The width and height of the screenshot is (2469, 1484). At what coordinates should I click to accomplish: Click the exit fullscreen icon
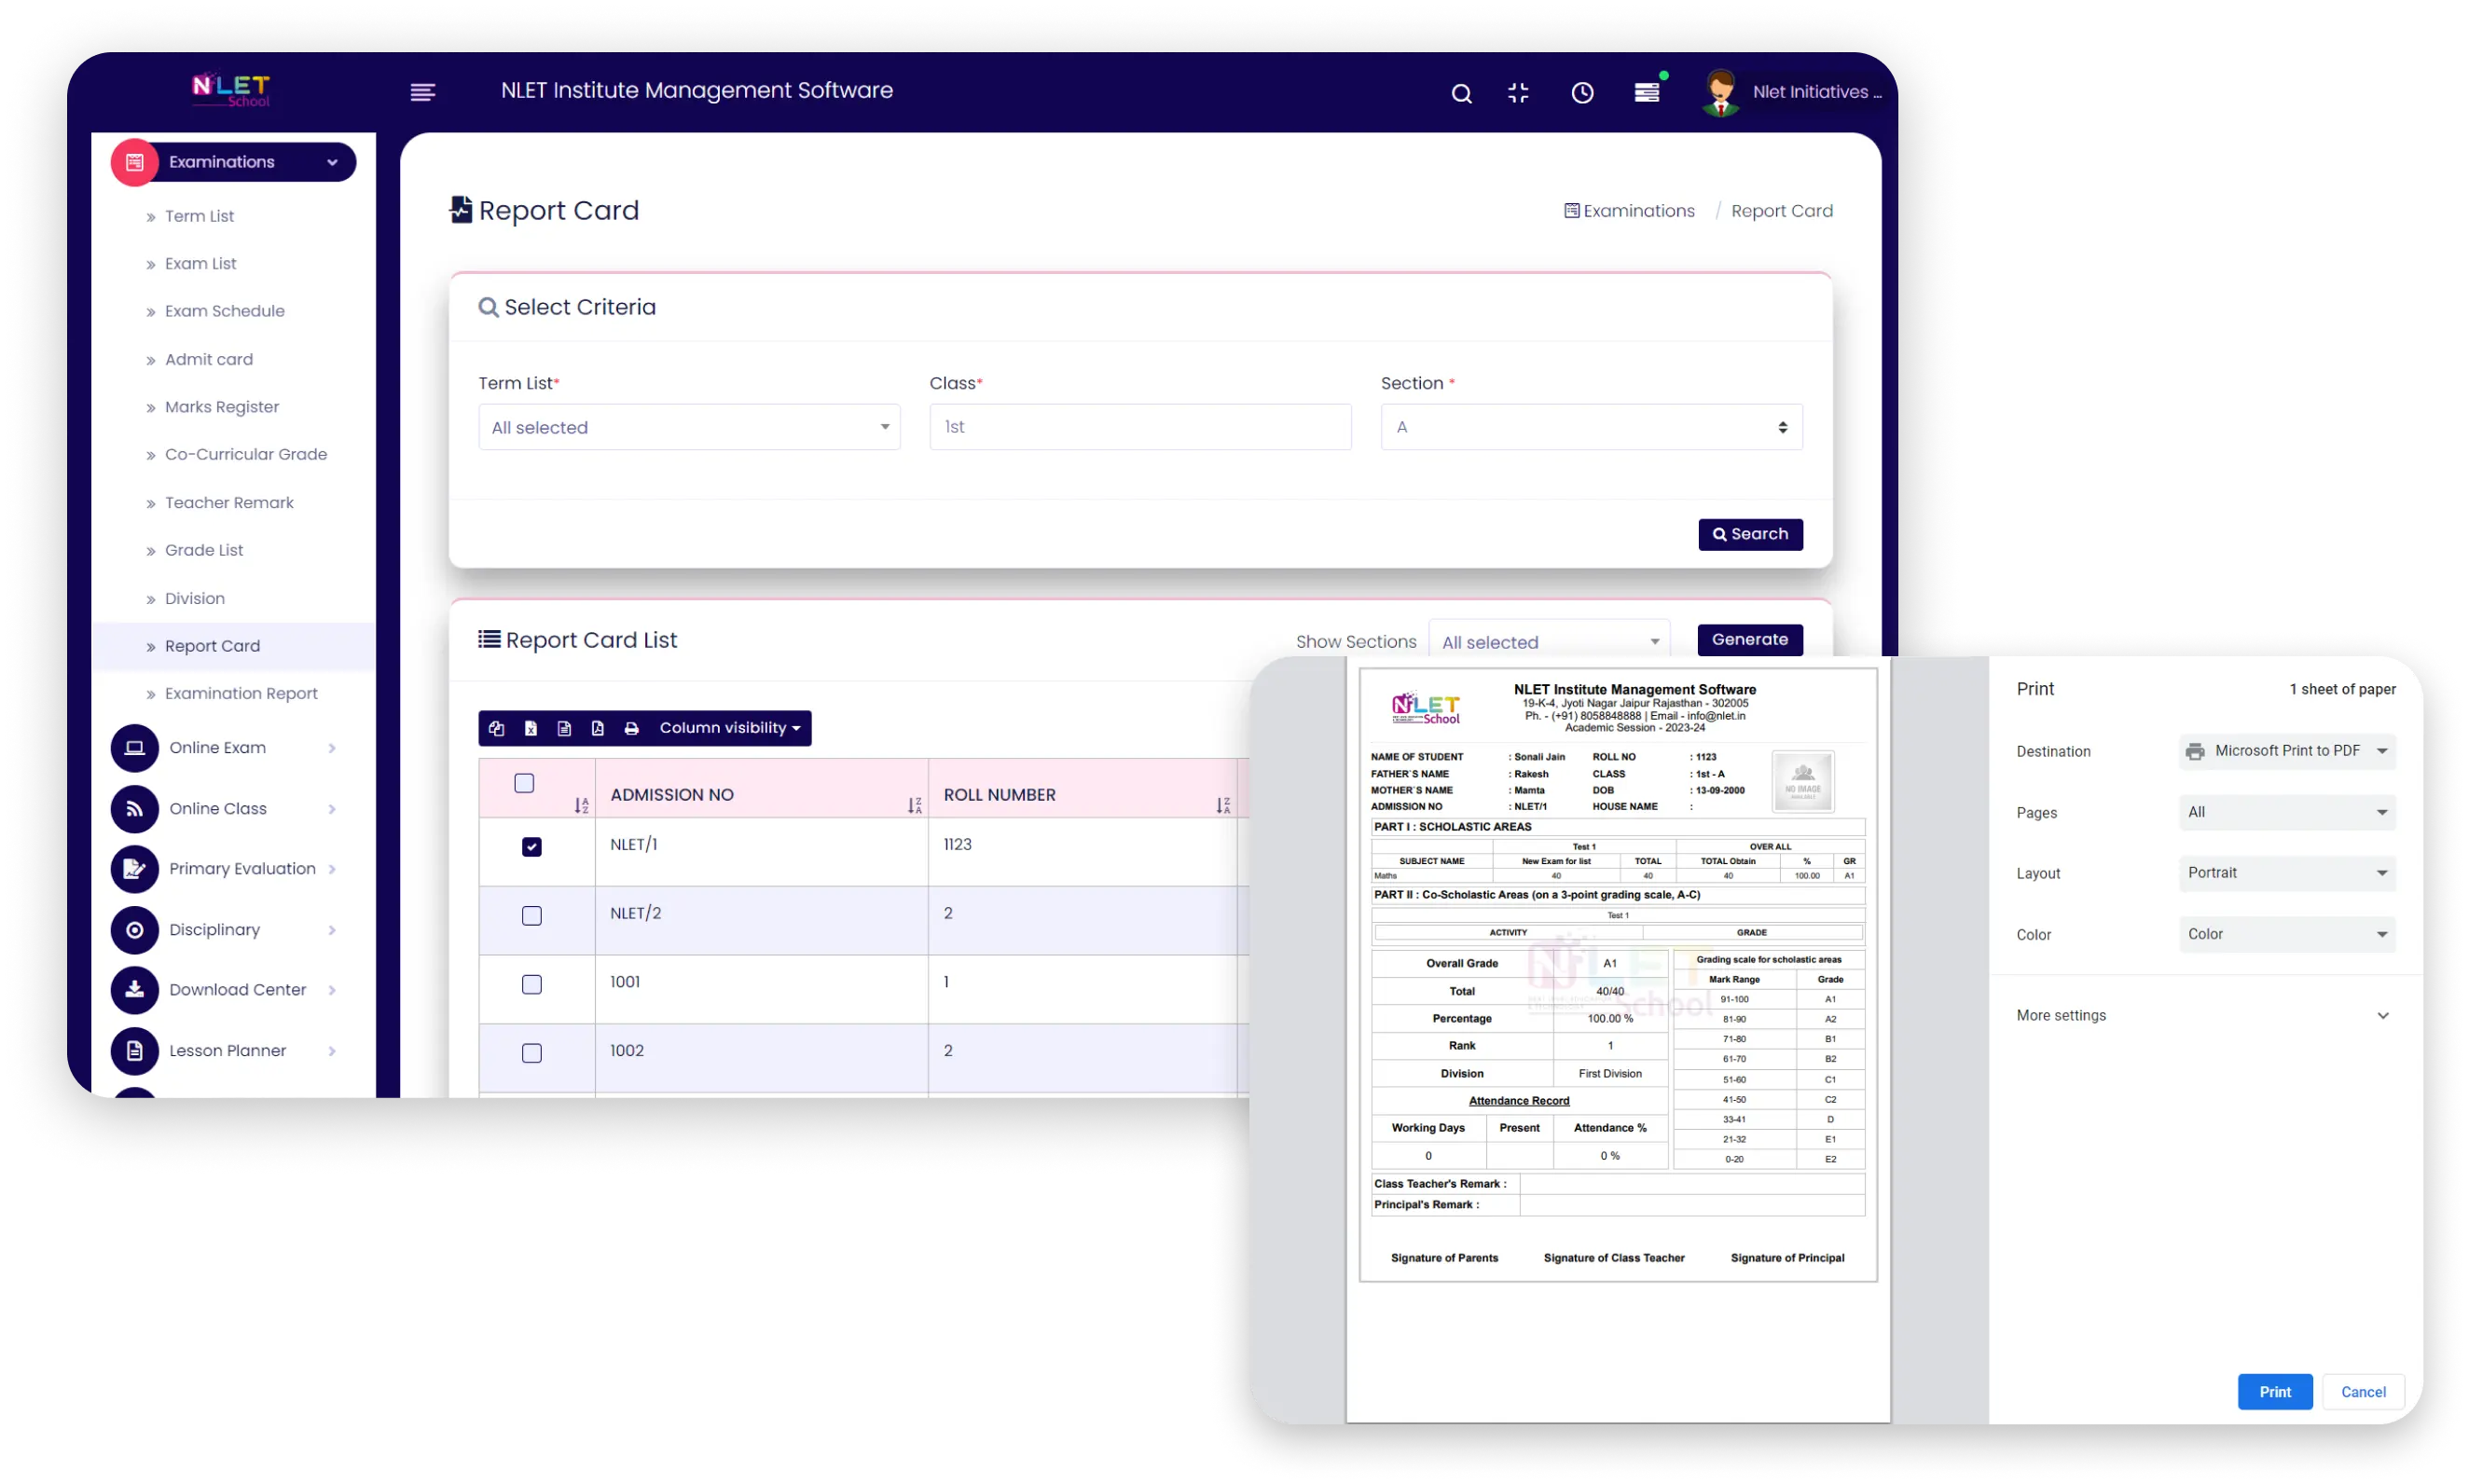1518,93
